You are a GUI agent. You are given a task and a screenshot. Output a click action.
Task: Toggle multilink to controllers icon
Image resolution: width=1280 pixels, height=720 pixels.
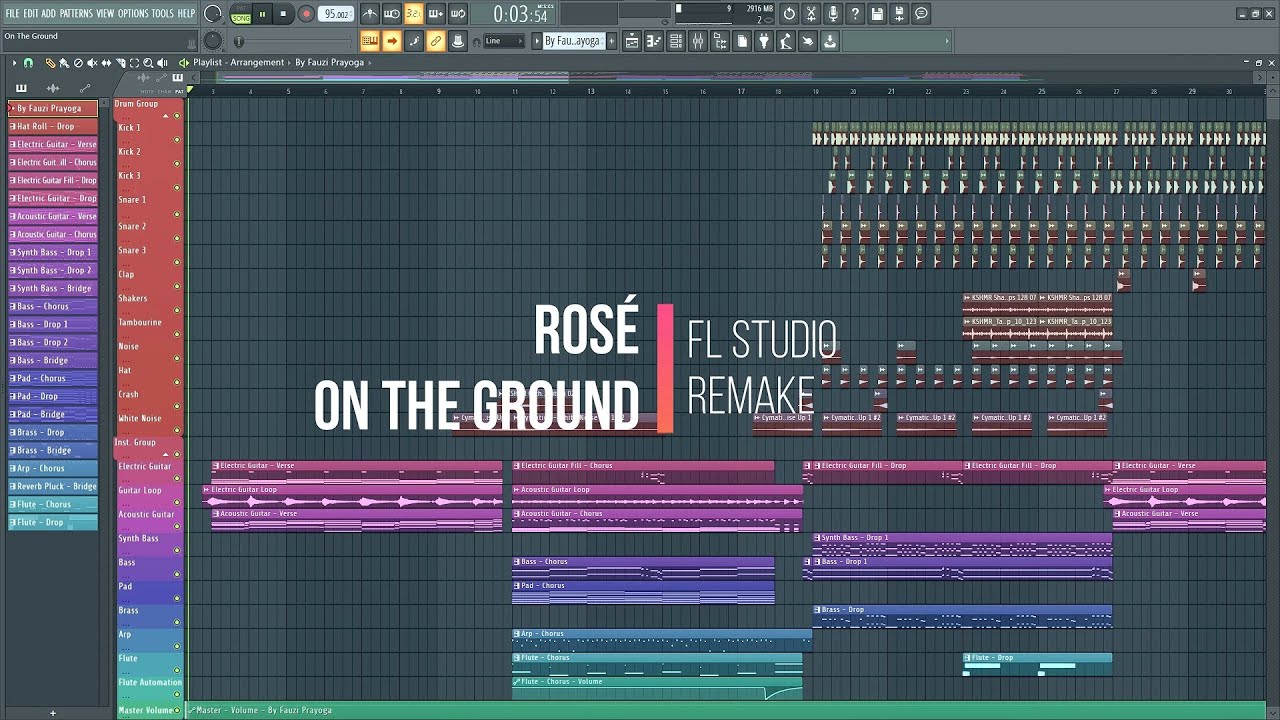[458, 41]
